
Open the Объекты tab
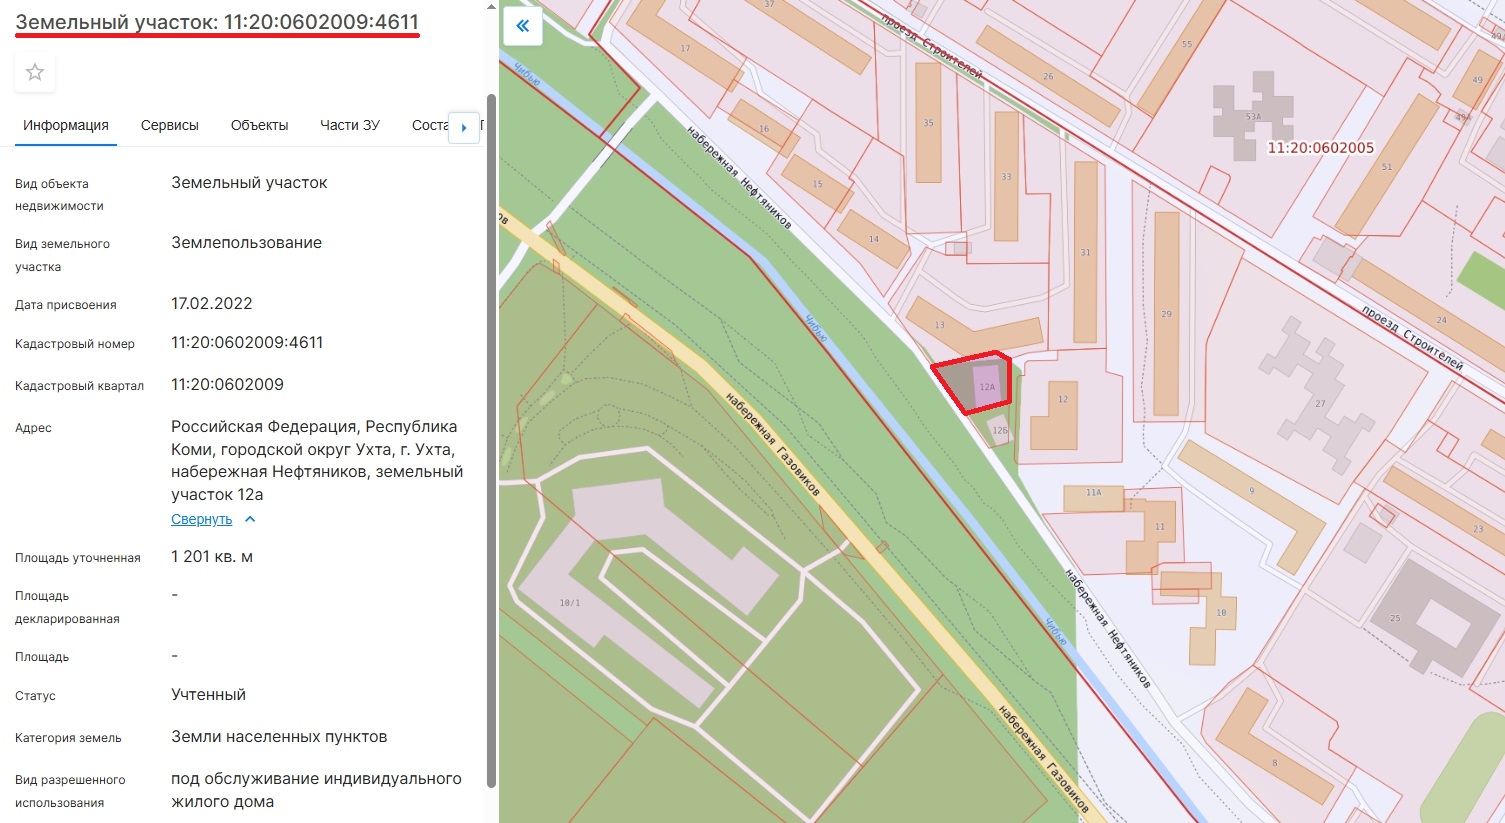[259, 125]
